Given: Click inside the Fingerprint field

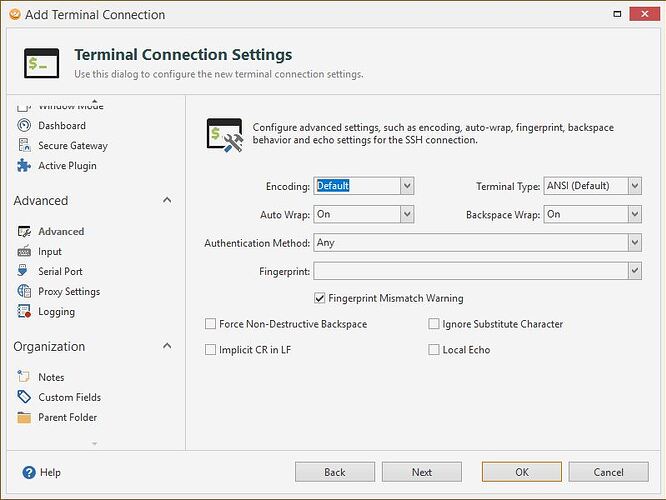Looking at the screenshot, I should click(470, 271).
